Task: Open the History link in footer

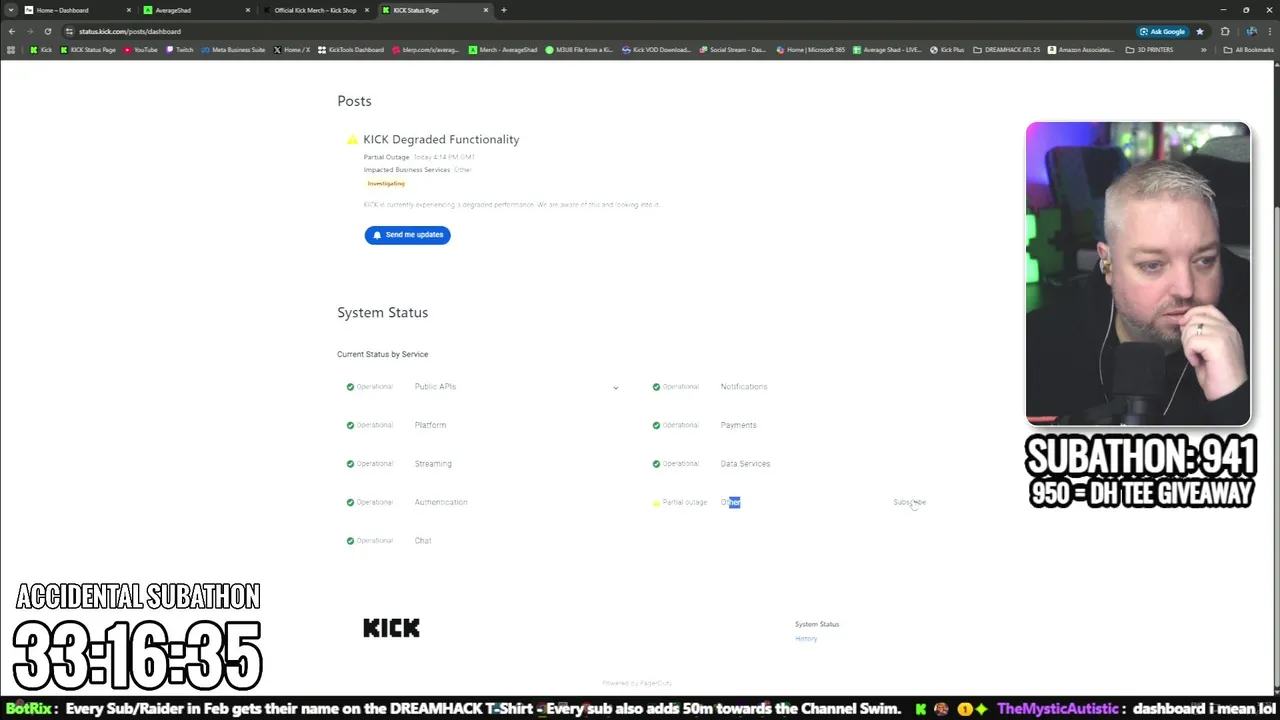Action: pos(806,639)
